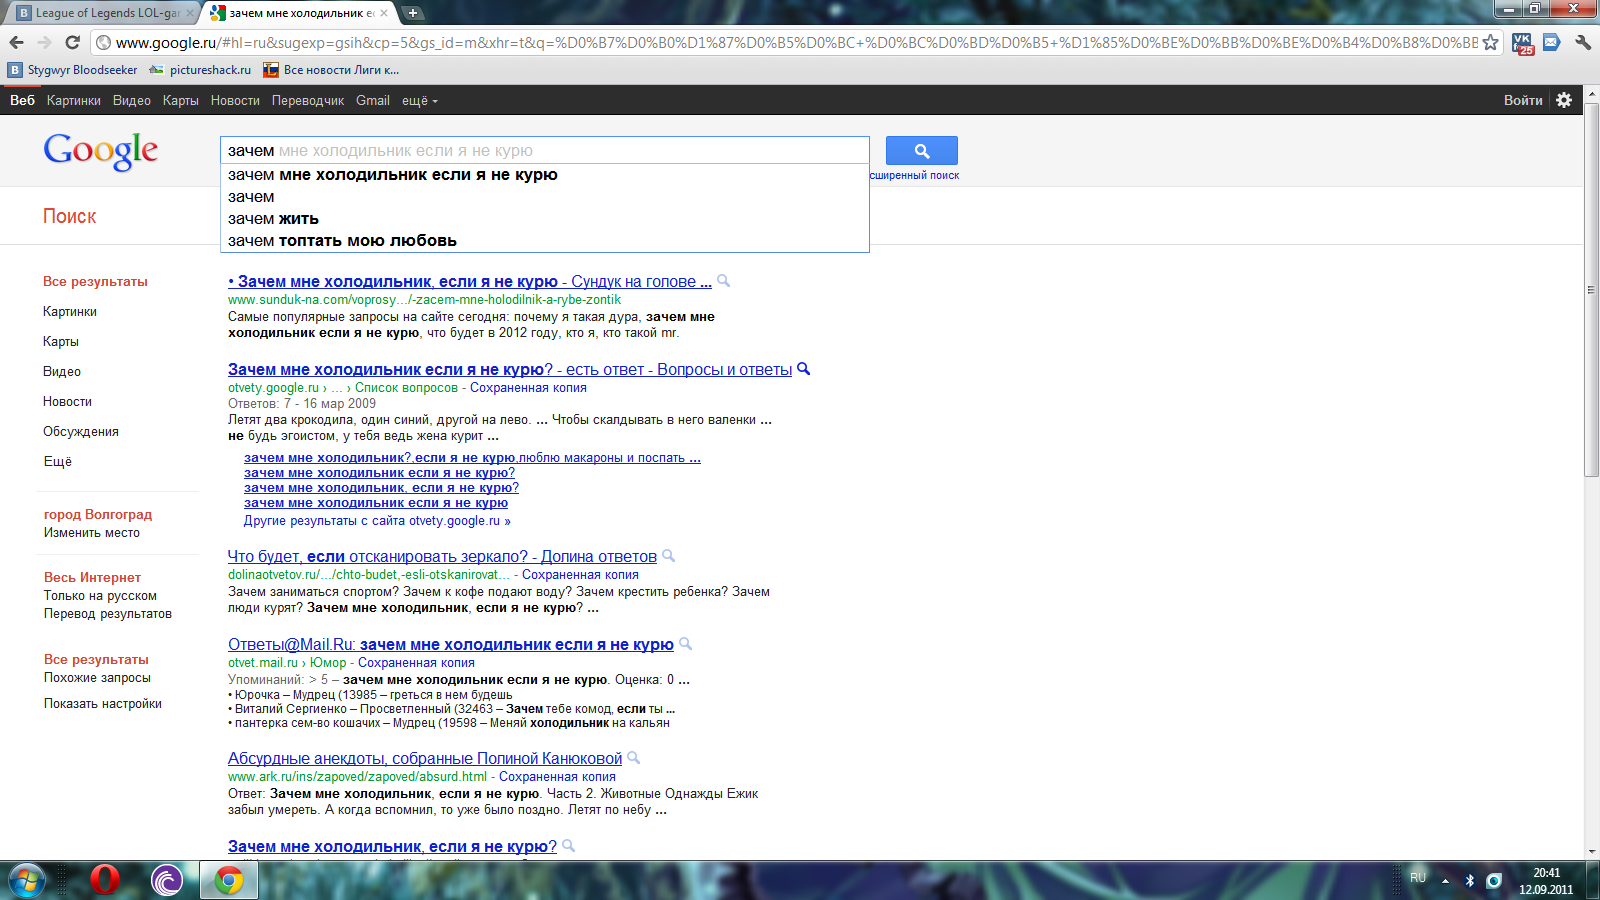
Task: Preview magnifier for Ответы@Mail.Ru result
Action: 686,644
